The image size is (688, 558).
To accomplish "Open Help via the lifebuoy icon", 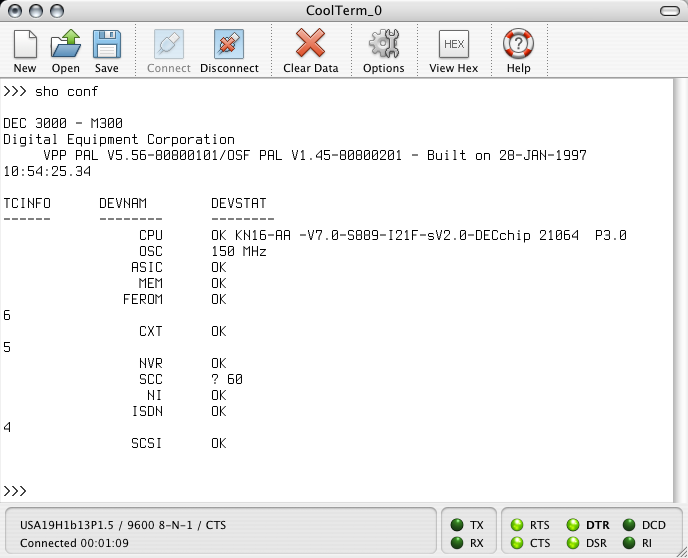I will [518, 43].
